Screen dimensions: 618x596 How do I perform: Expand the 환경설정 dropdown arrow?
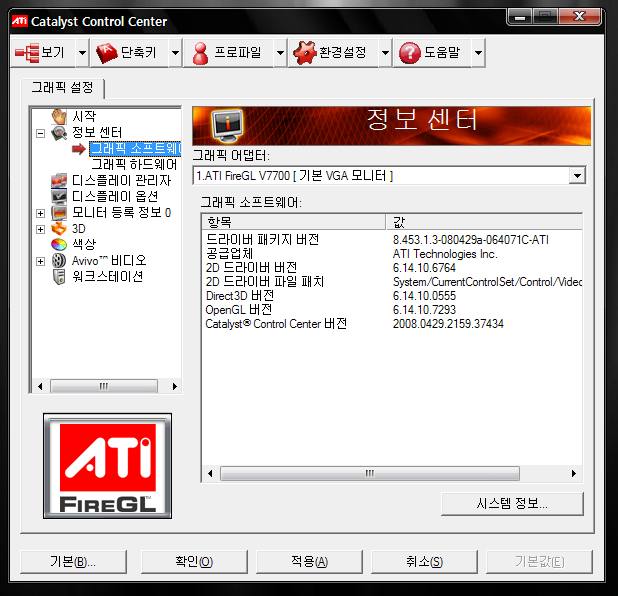point(385,52)
